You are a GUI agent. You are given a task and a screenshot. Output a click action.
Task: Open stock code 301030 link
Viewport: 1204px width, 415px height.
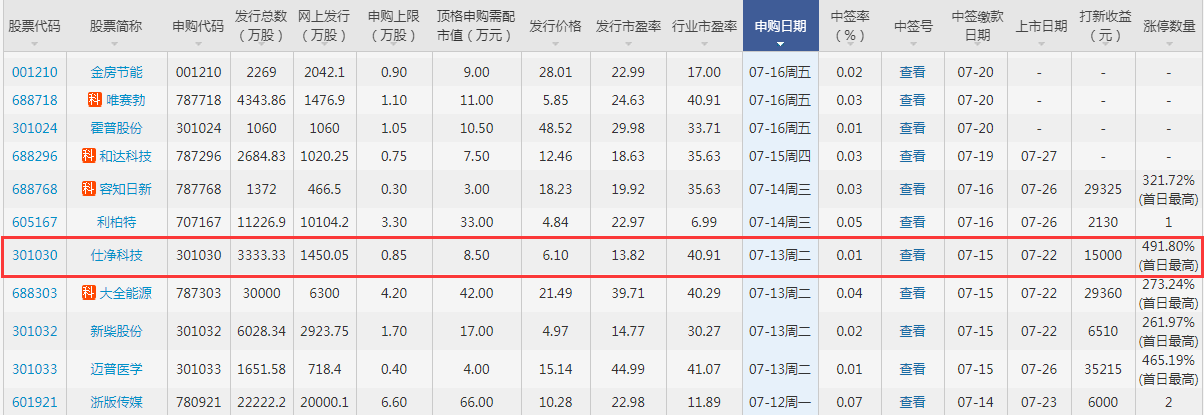[34, 255]
